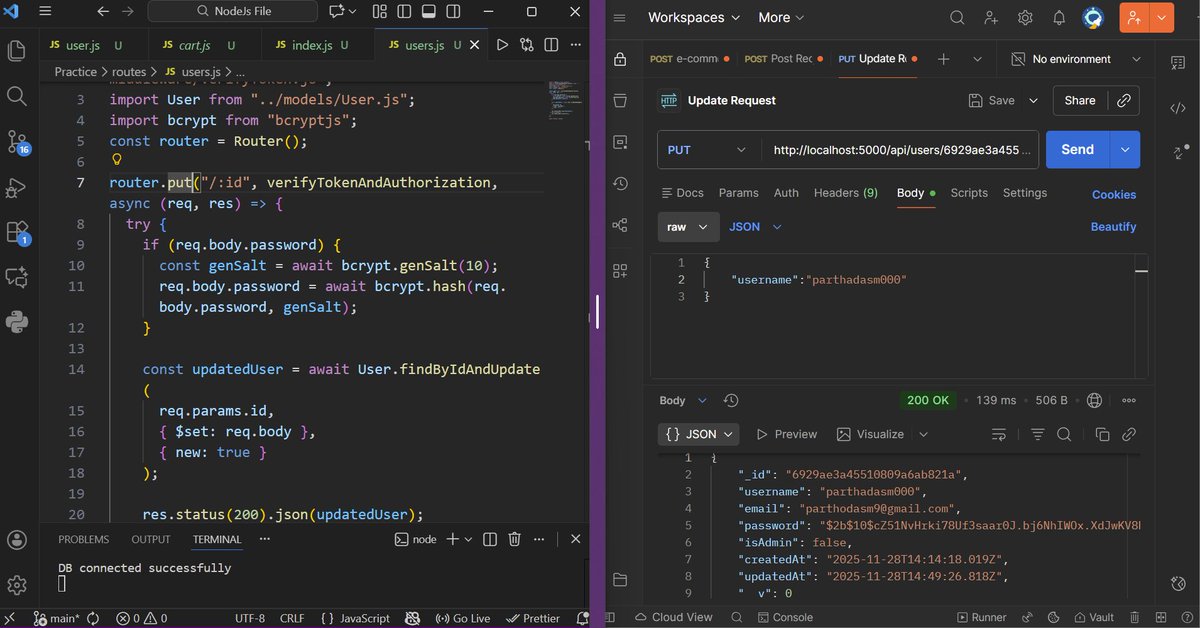Open the VS Code Explorer view
This screenshot has height=628, width=1200.
(x=16, y=50)
